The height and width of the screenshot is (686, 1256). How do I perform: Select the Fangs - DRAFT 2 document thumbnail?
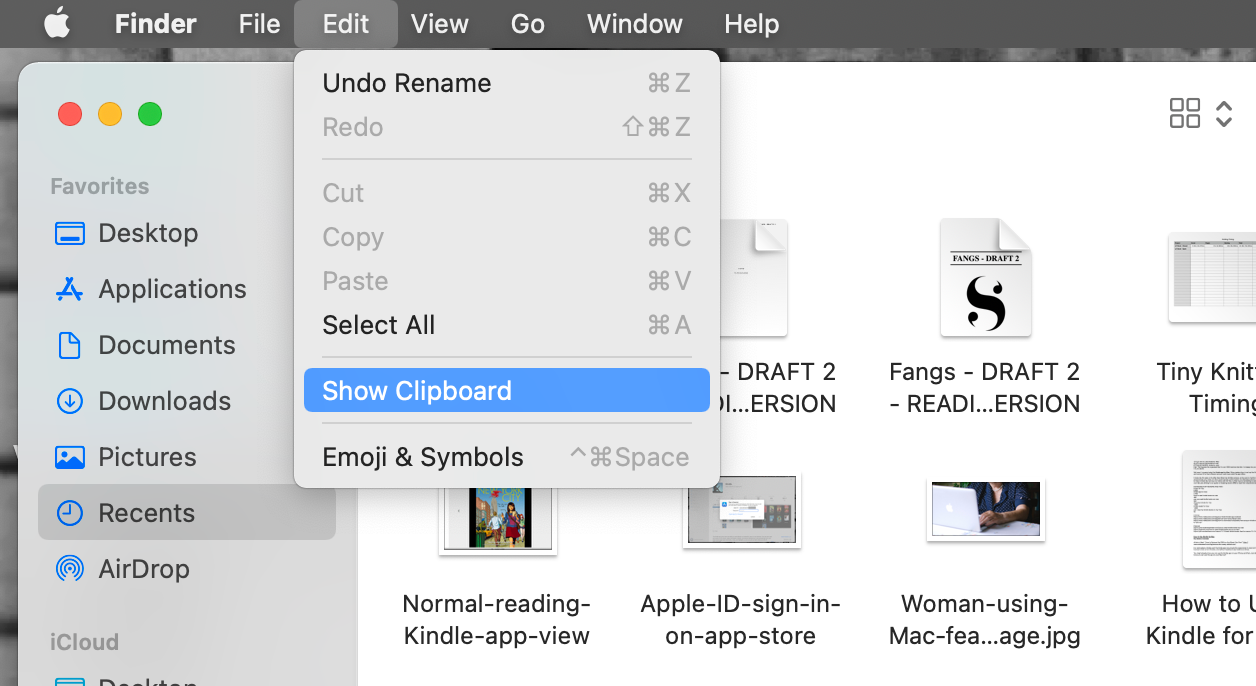tap(984, 278)
